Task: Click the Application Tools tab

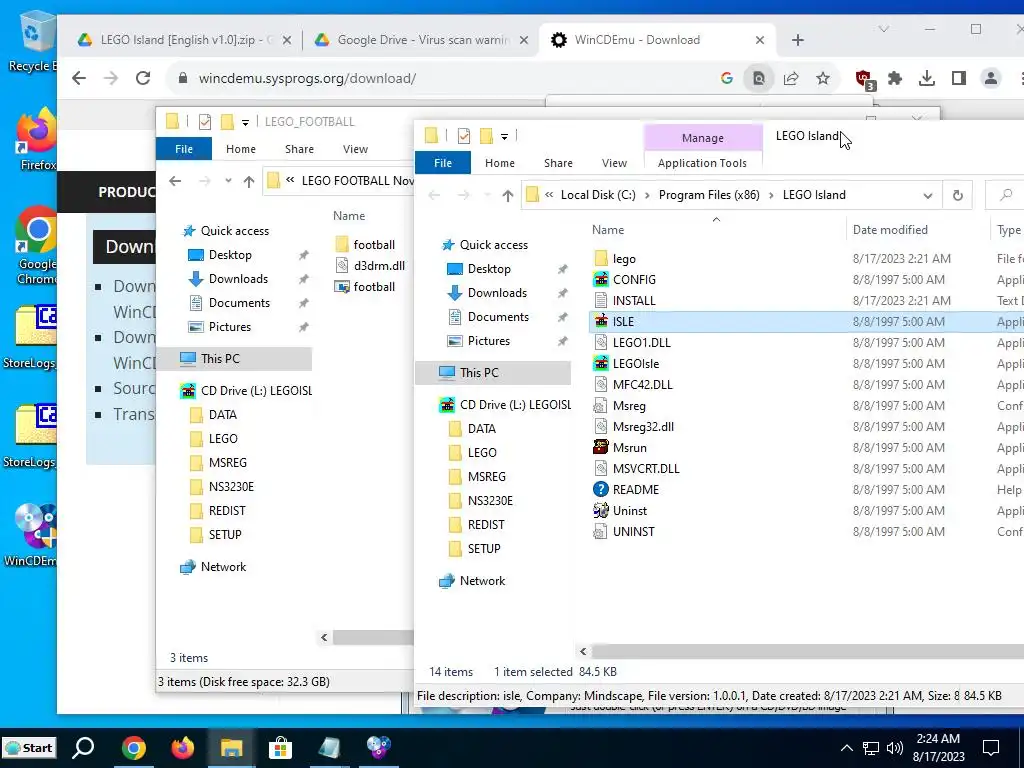Action: tap(702, 163)
